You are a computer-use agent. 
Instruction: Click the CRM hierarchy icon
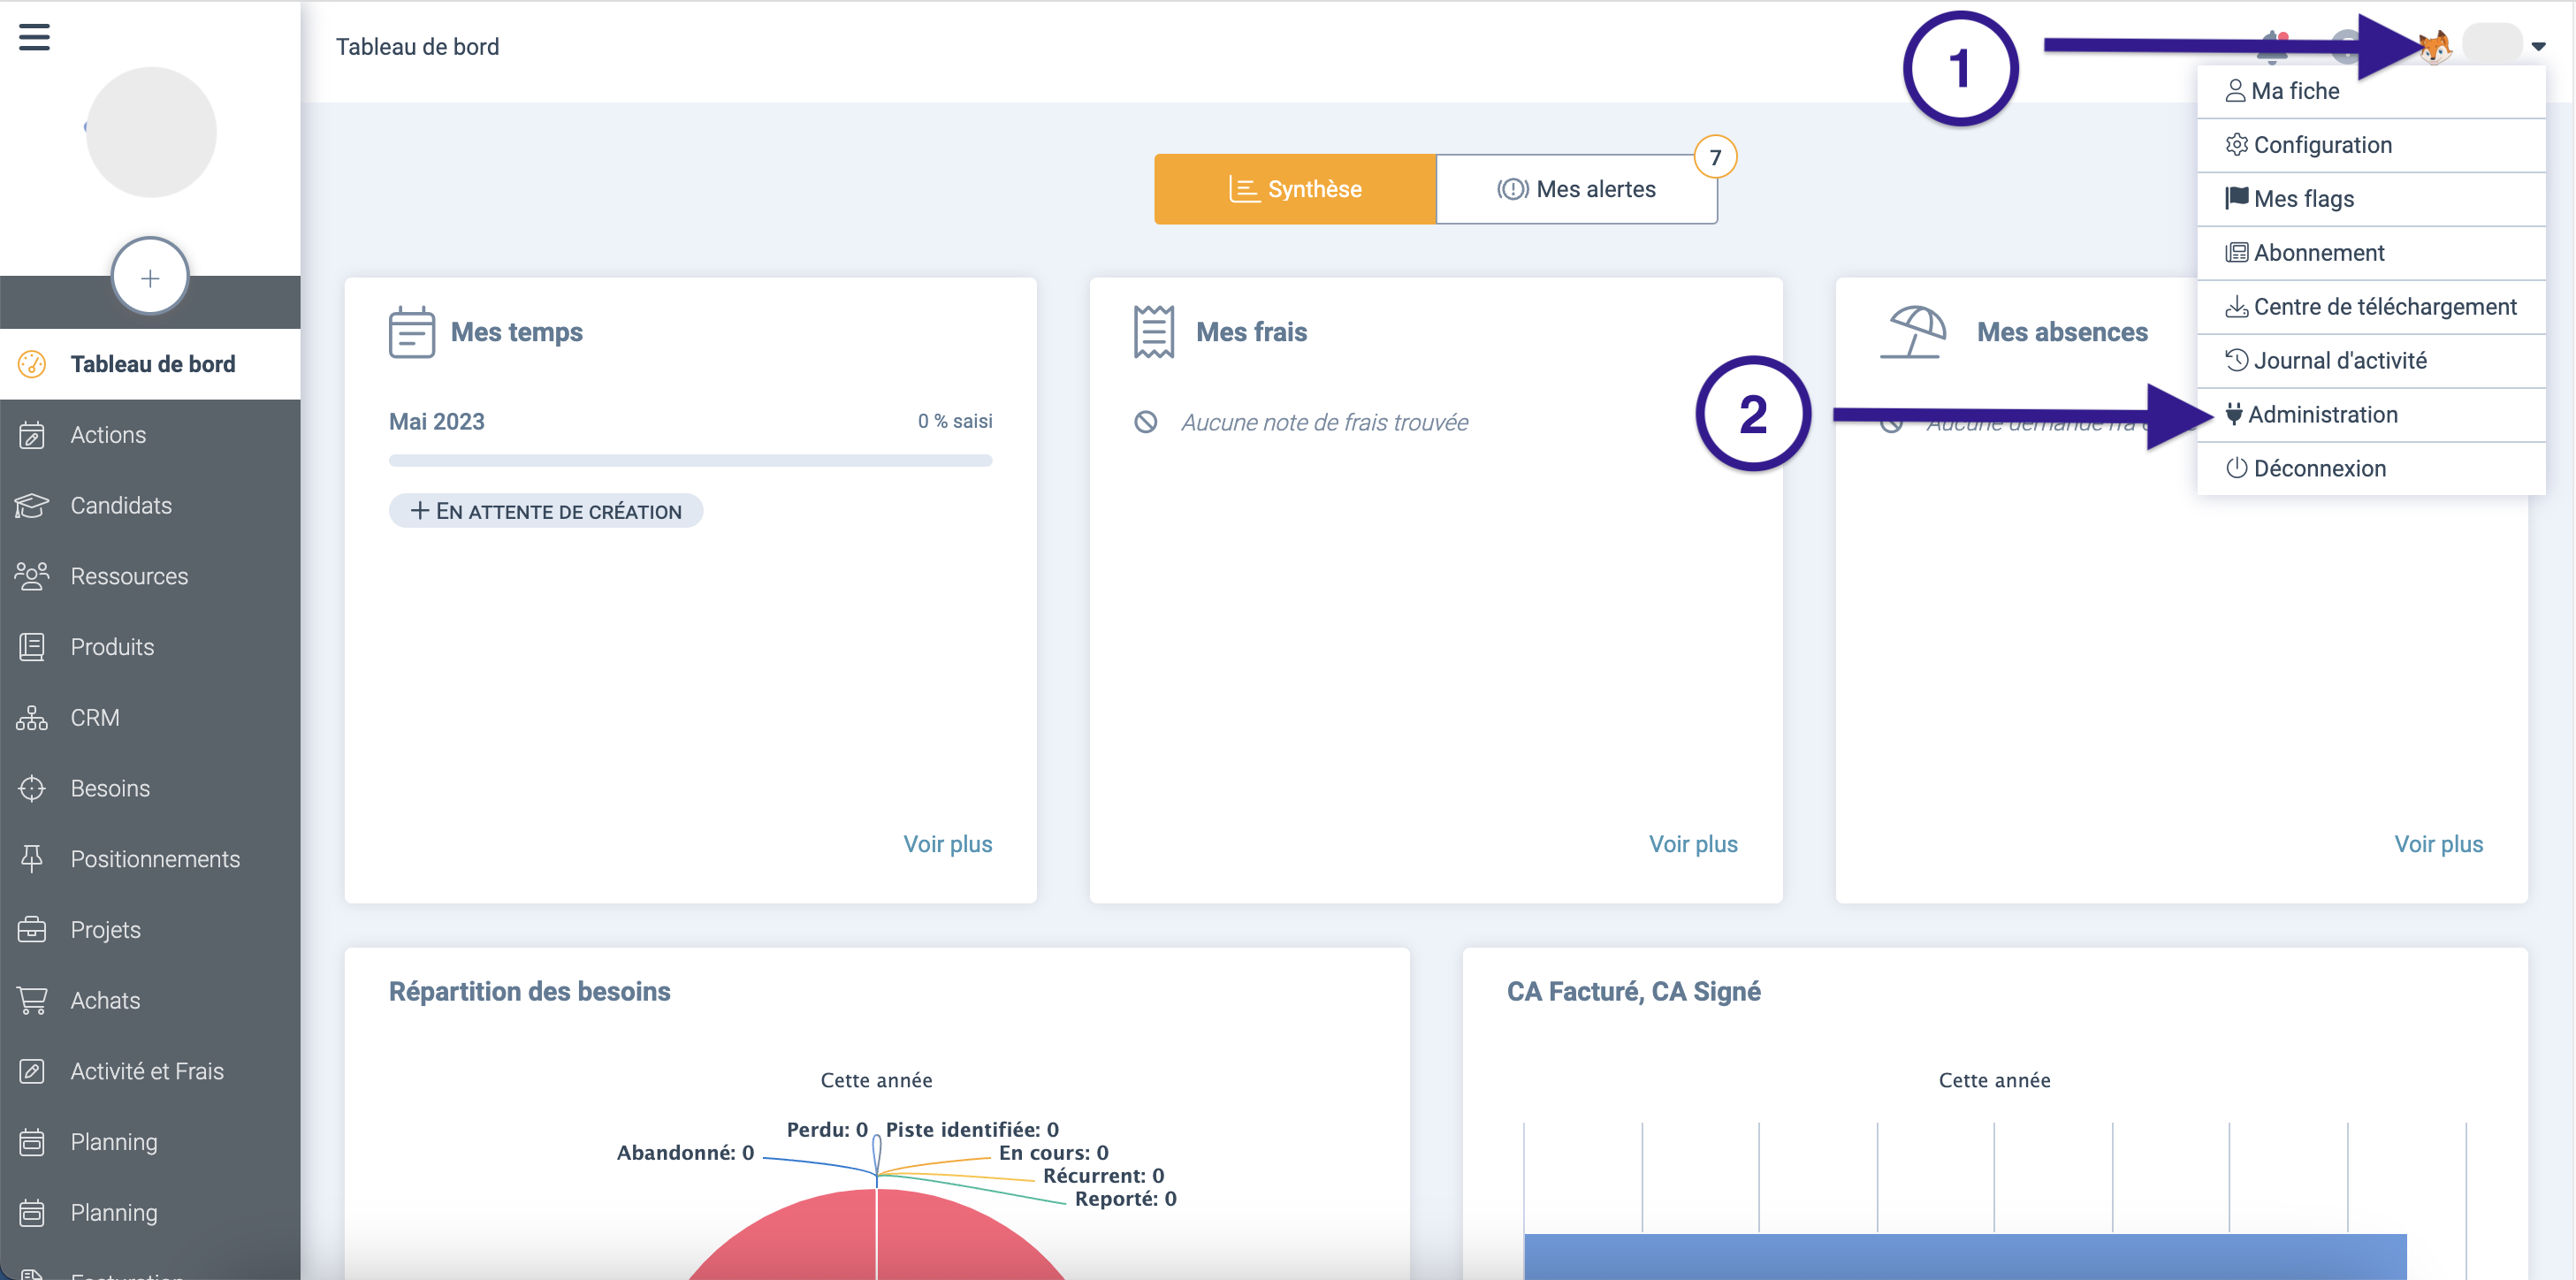click(32, 718)
